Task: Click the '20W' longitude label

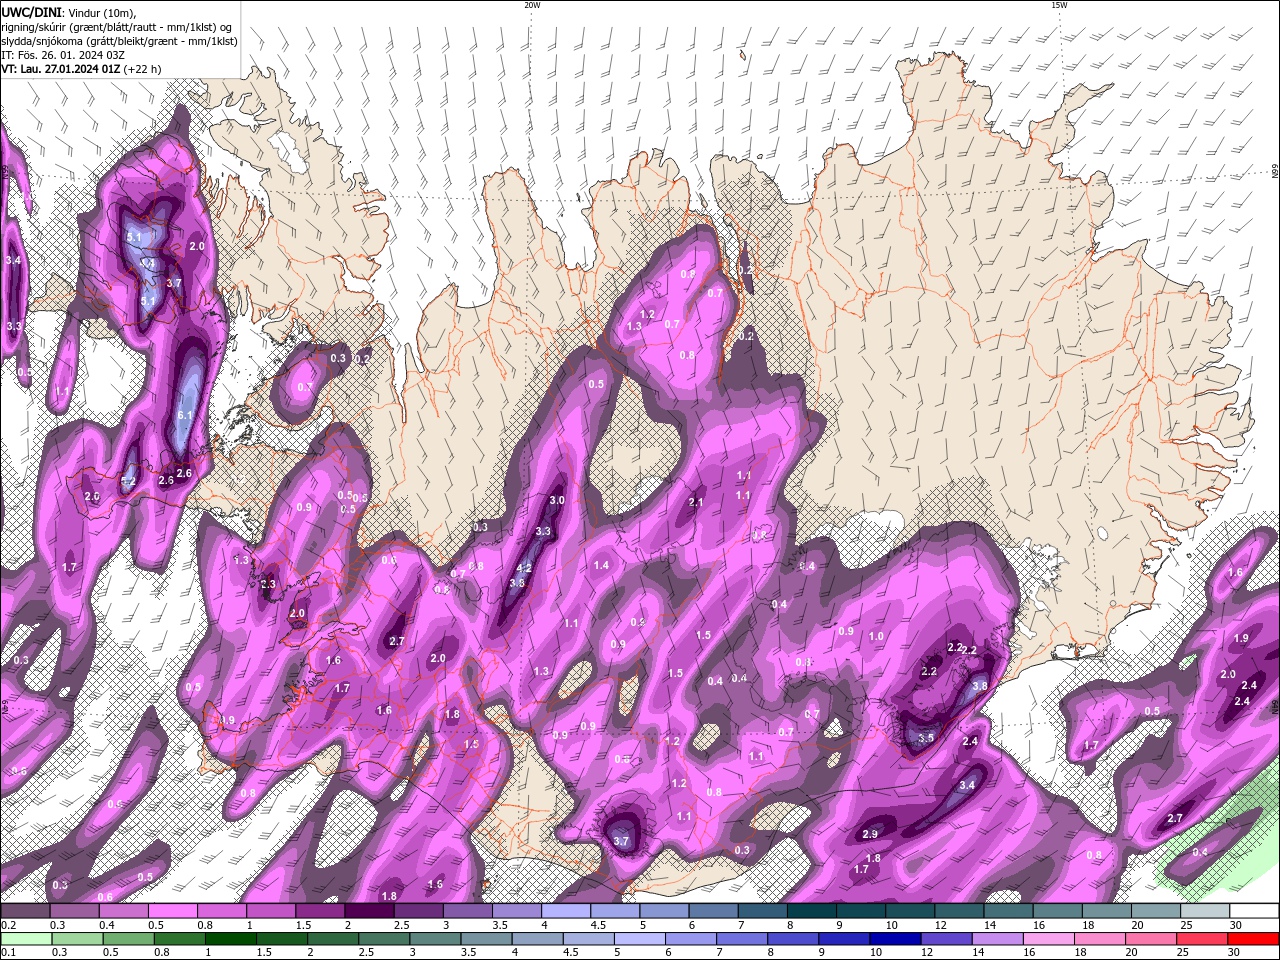Action: pyautogui.click(x=532, y=5)
